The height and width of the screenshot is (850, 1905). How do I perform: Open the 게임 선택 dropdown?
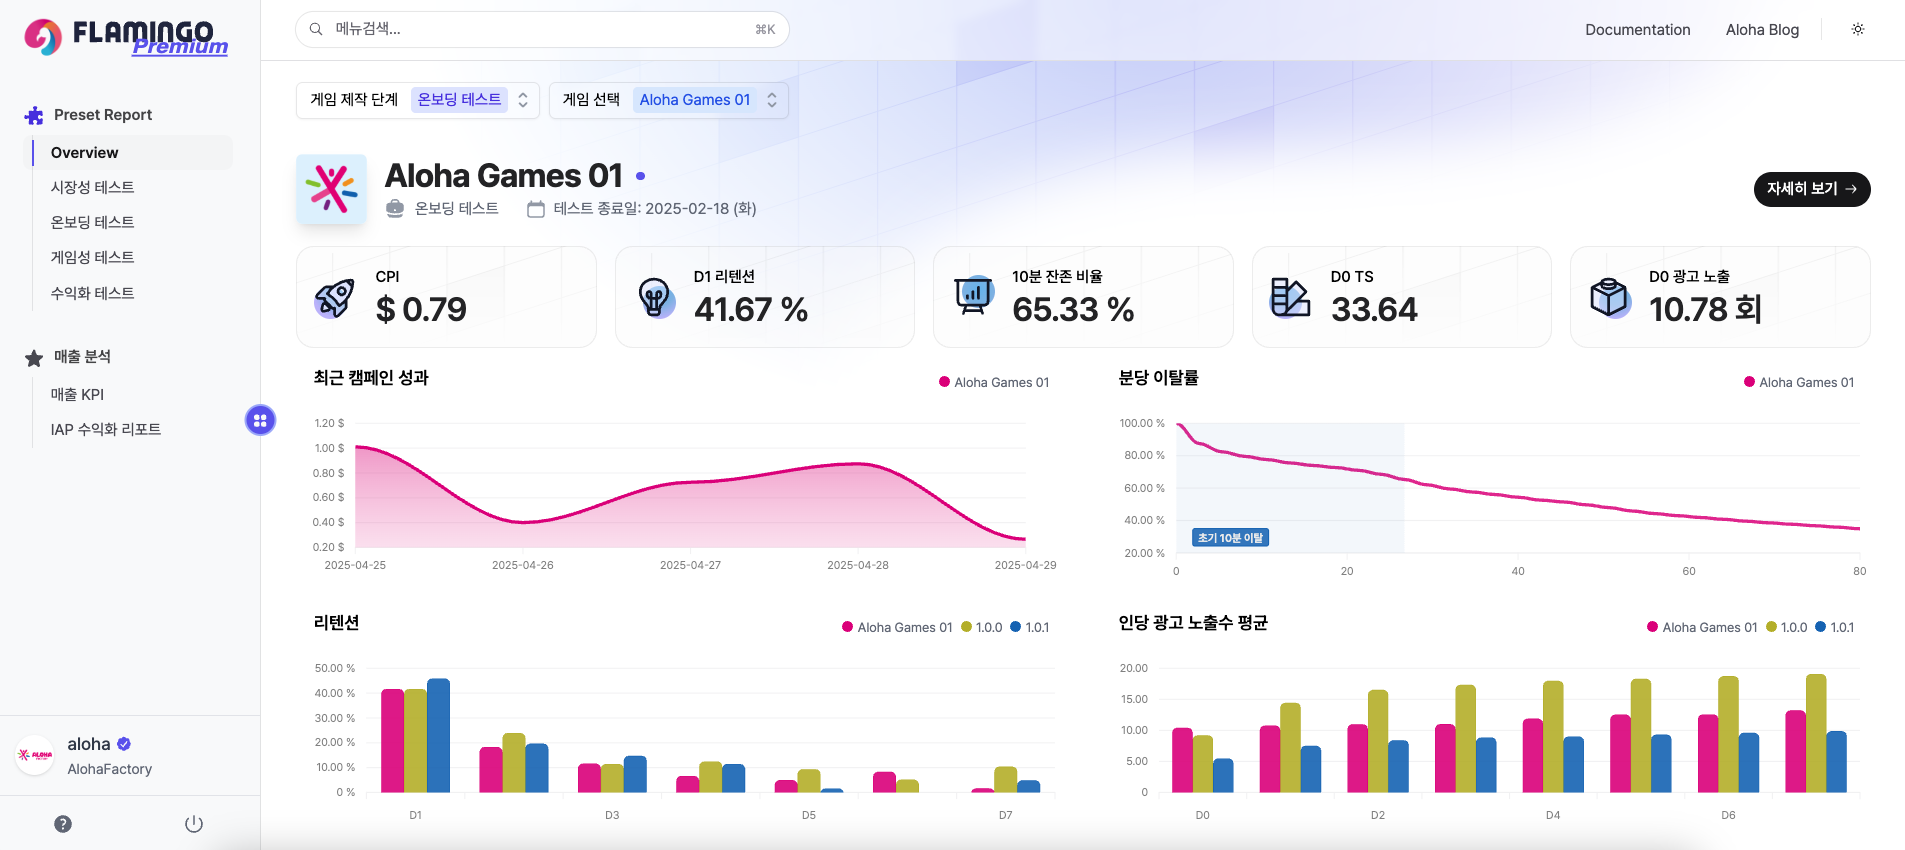668,100
